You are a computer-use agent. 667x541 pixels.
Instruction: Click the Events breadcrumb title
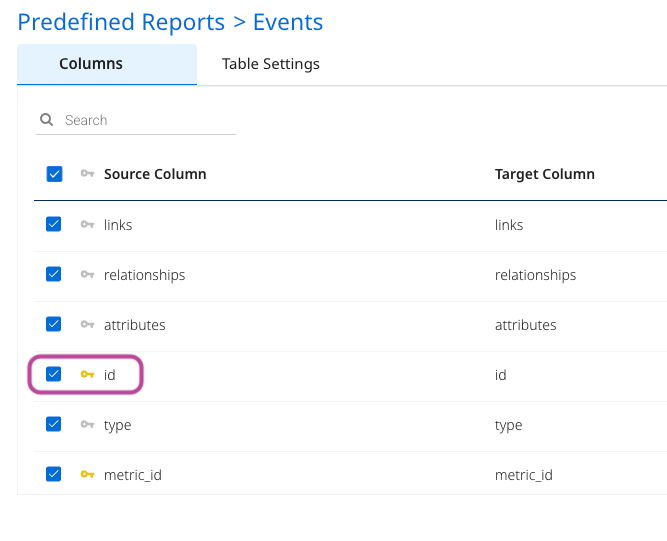click(x=288, y=22)
